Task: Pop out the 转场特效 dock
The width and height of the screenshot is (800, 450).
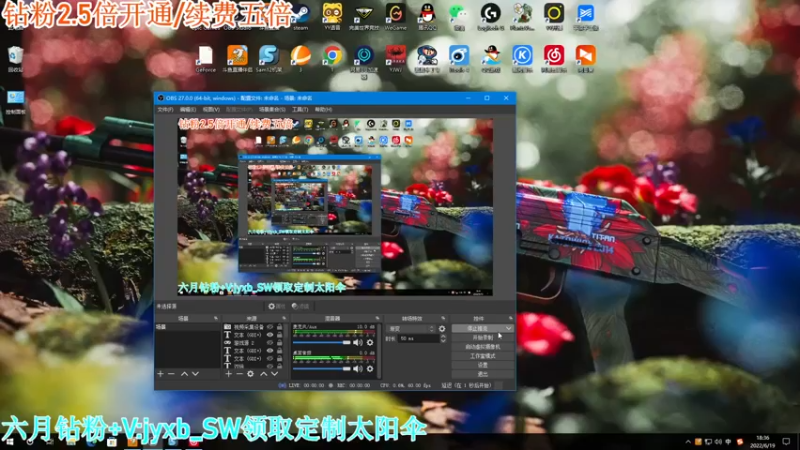Action: 443,318
